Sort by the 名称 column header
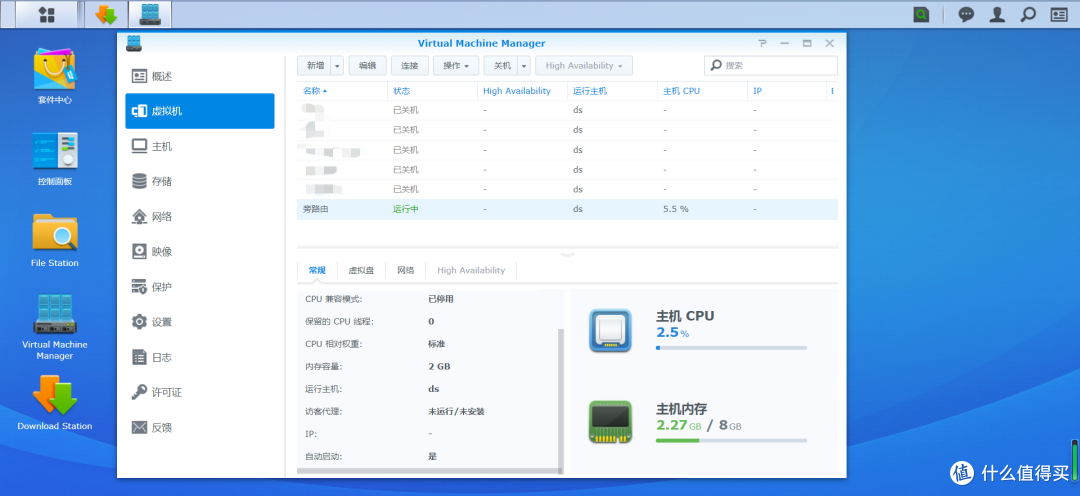Image resolution: width=1080 pixels, height=496 pixels. coord(342,91)
